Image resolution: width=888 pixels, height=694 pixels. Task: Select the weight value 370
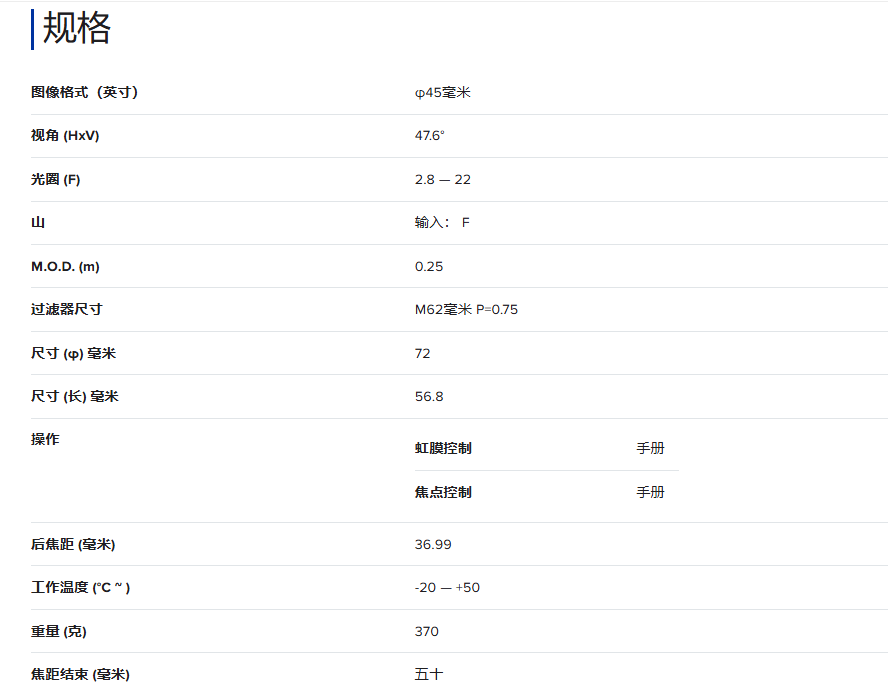pyautogui.click(x=426, y=631)
